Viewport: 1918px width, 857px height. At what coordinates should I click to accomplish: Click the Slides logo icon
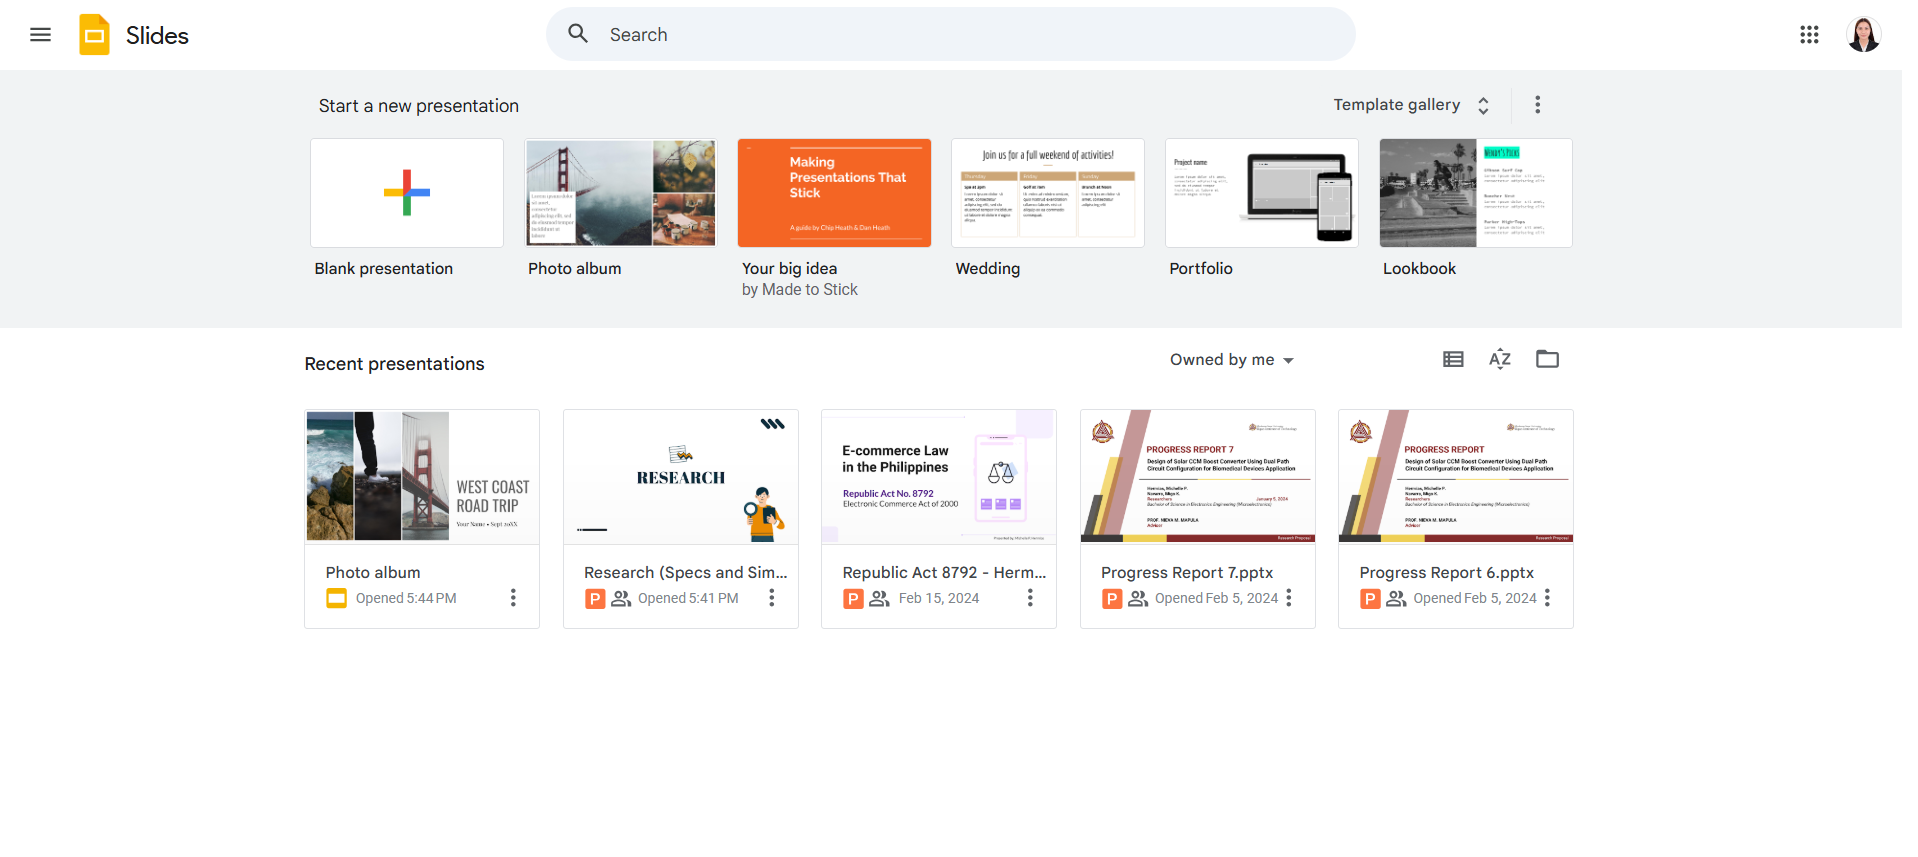point(94,35)
